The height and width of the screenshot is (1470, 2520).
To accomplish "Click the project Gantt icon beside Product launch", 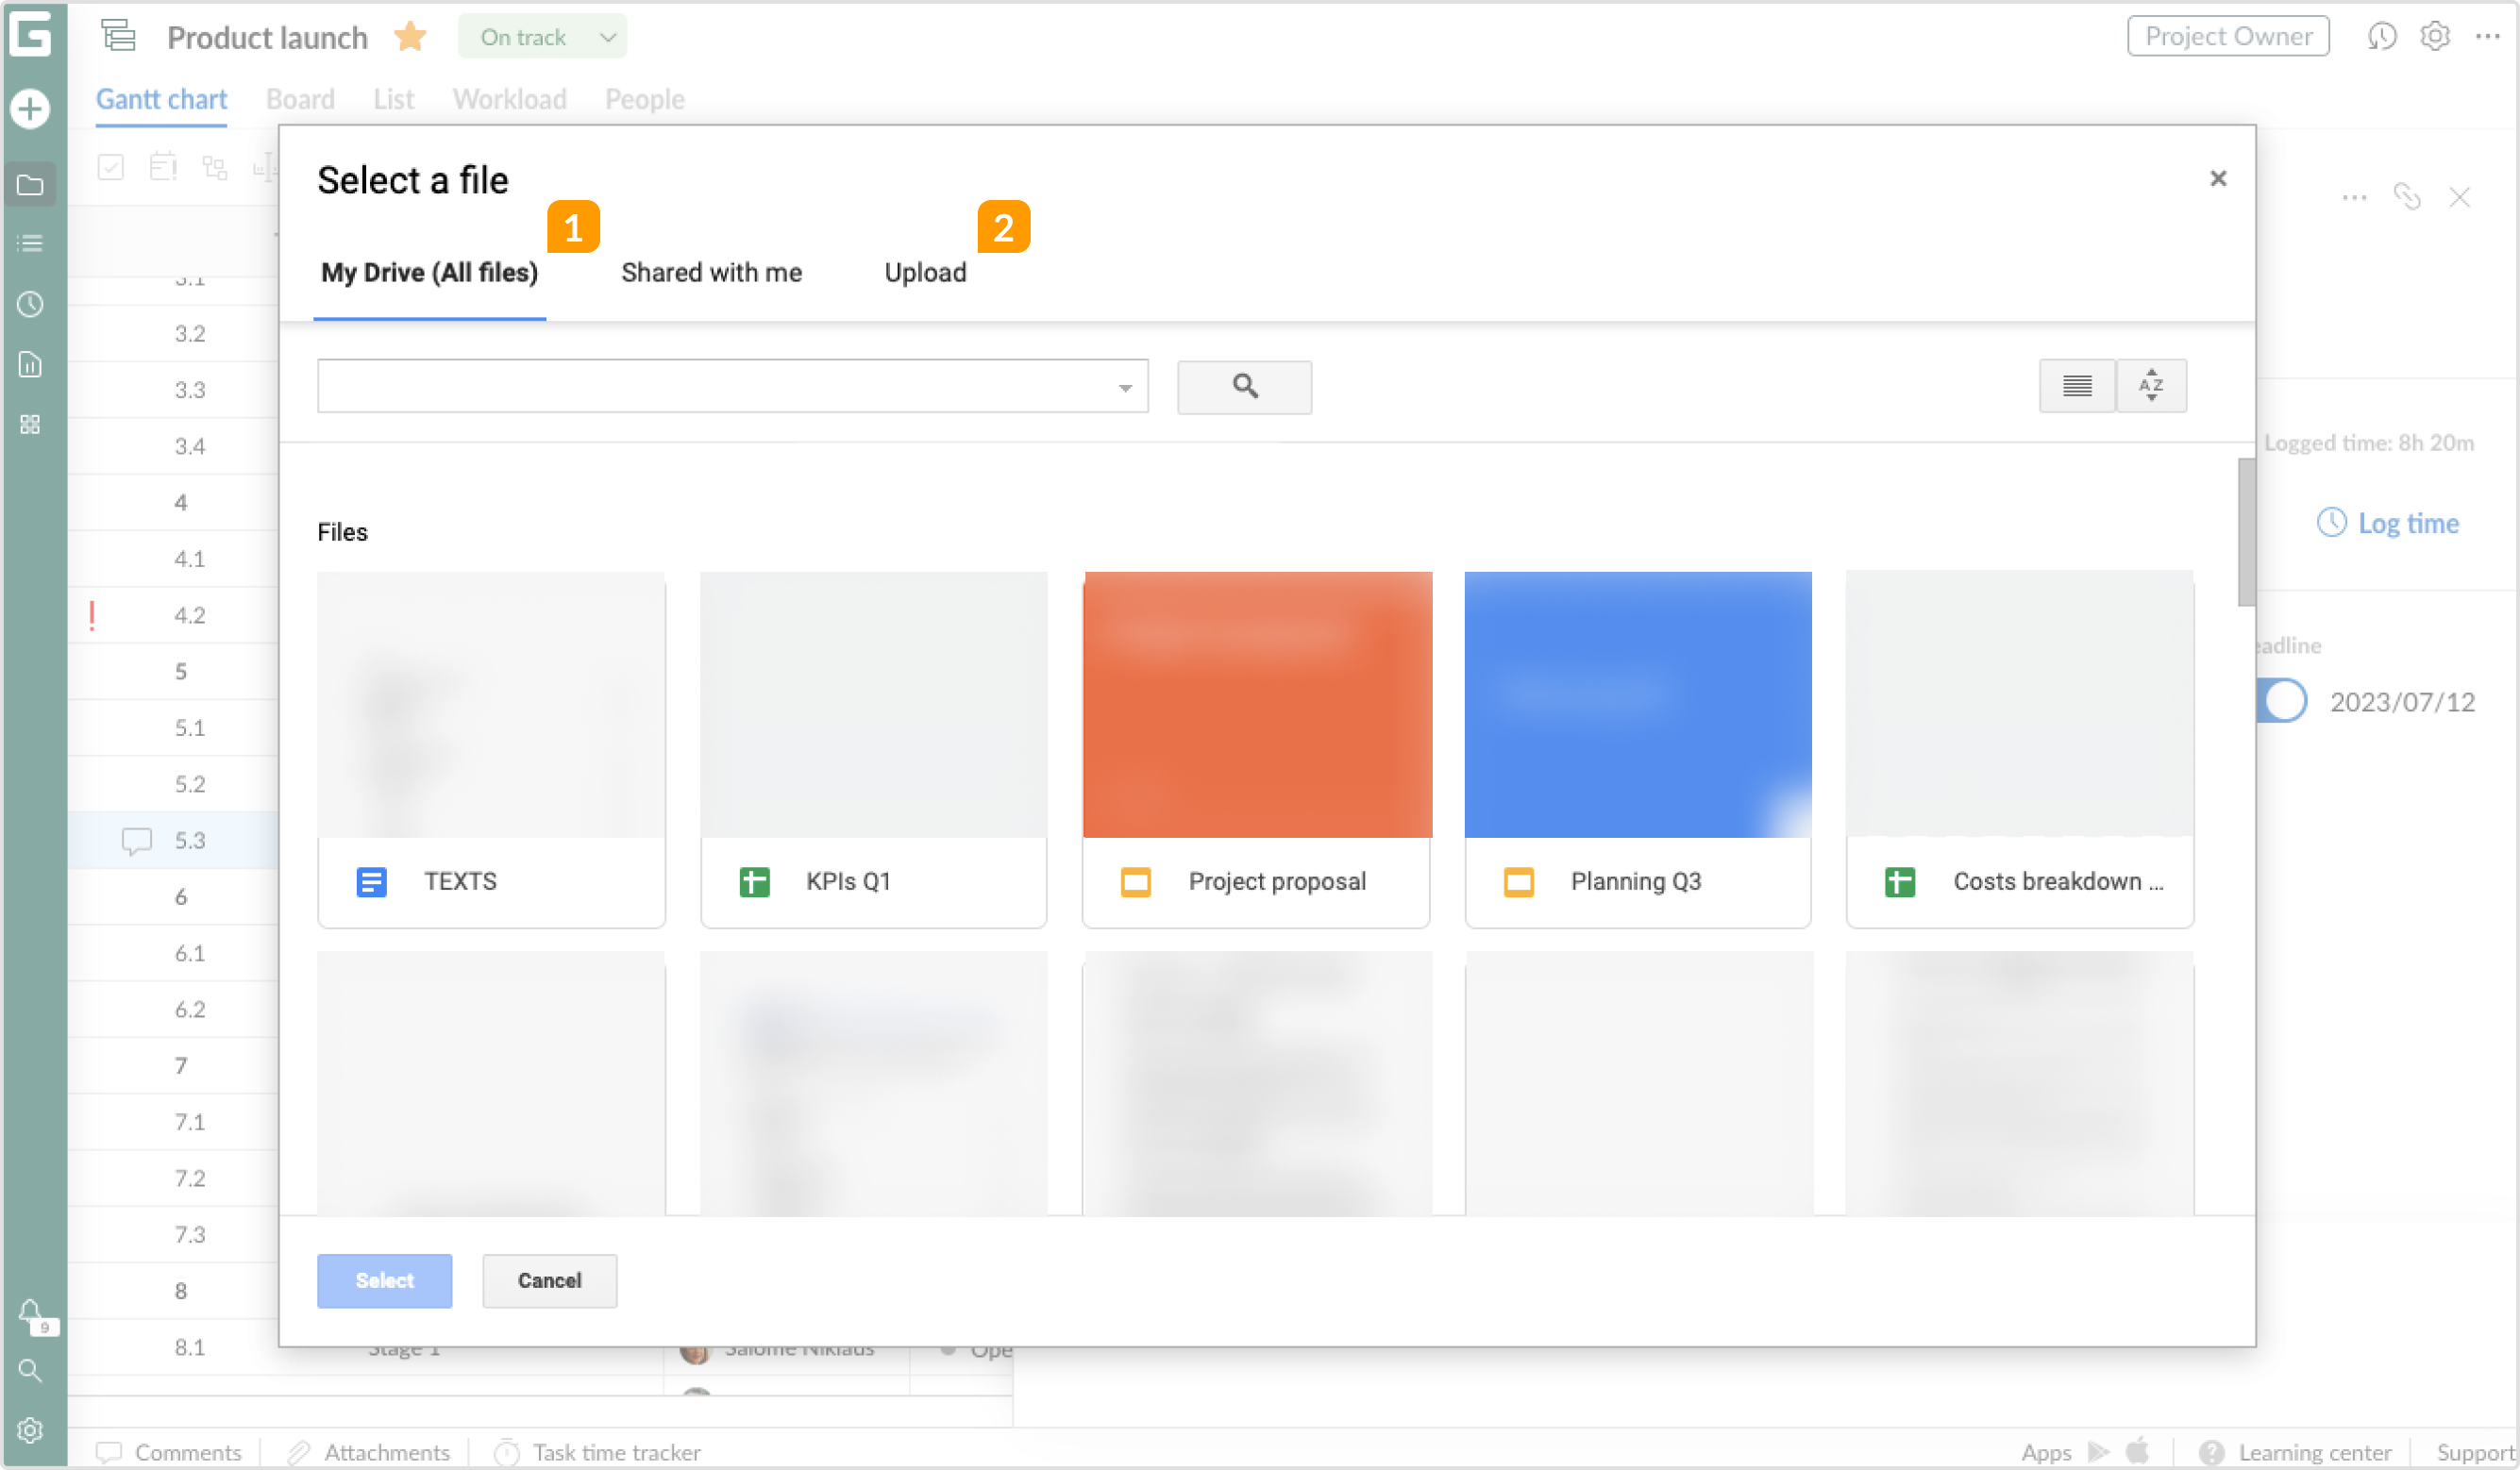I will [118, 36].
